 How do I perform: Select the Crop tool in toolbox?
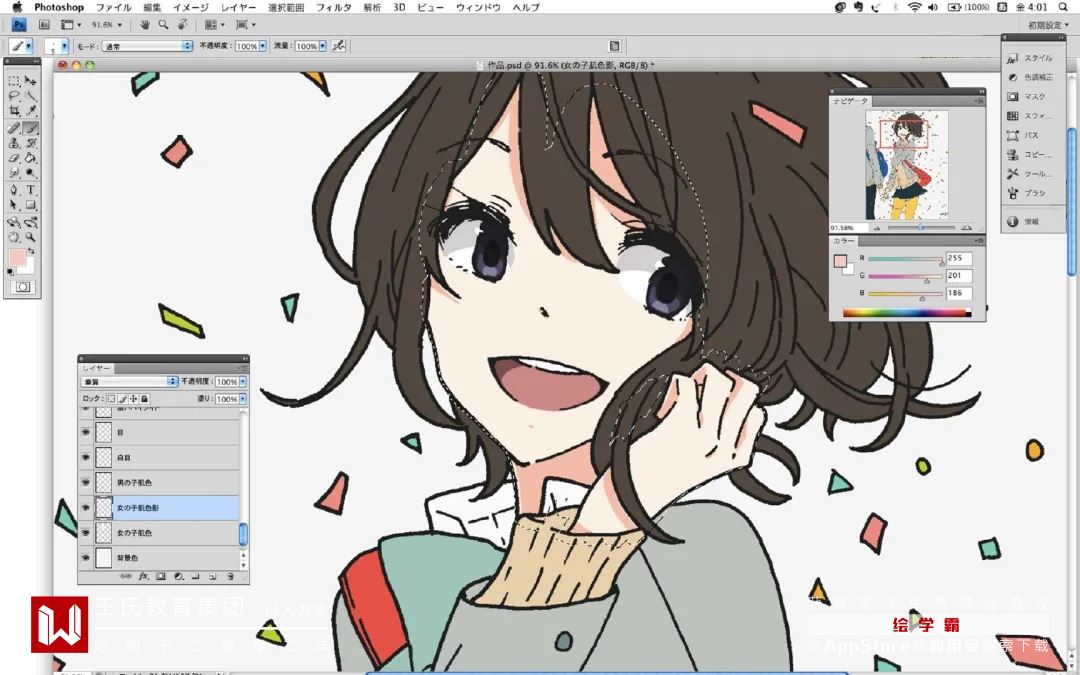coord(14,111)
